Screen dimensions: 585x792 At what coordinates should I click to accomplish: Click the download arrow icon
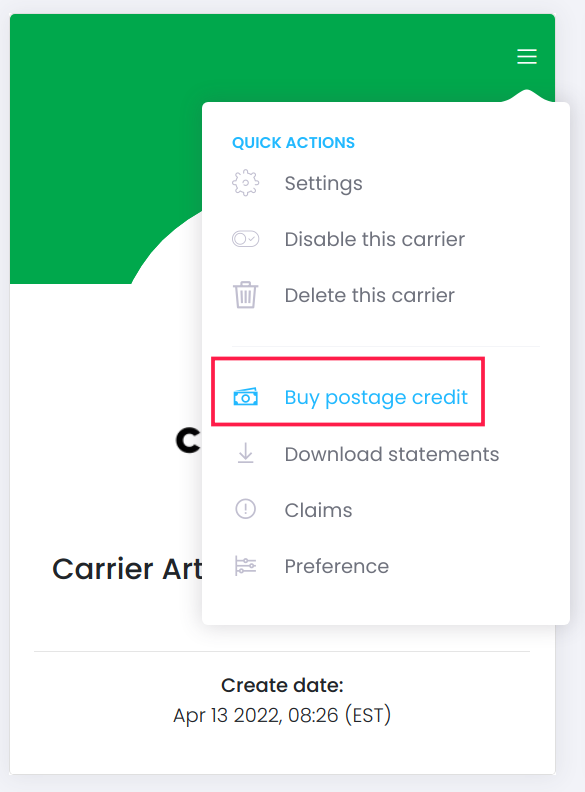[x=246, y=453]
